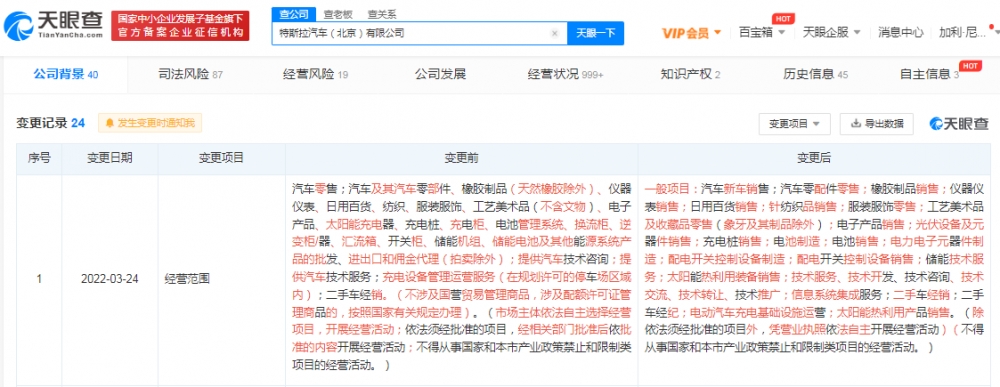Switch to the 查关系 search tab
Image resolution: width=1000 pixels, height=387 pixels.
[x=381, y=14]
